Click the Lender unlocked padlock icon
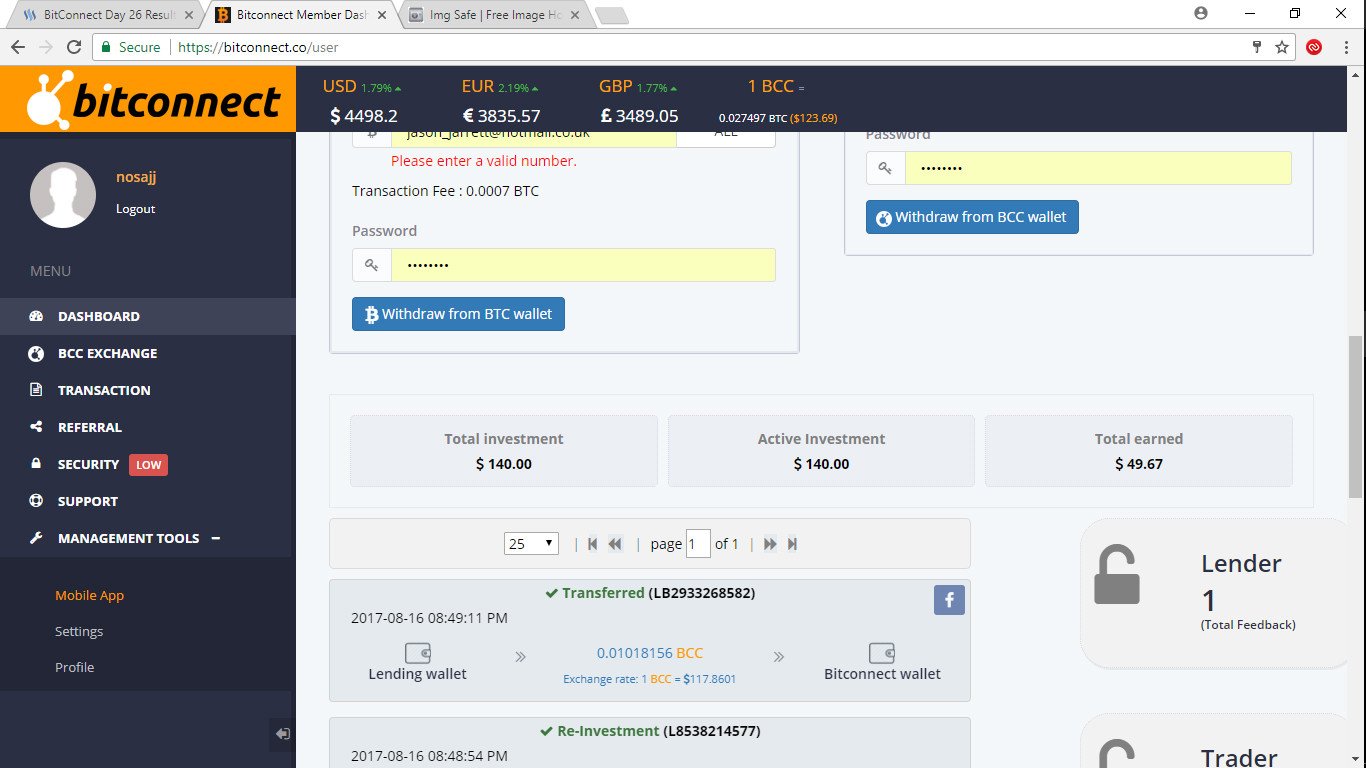 coord(1117,575)
